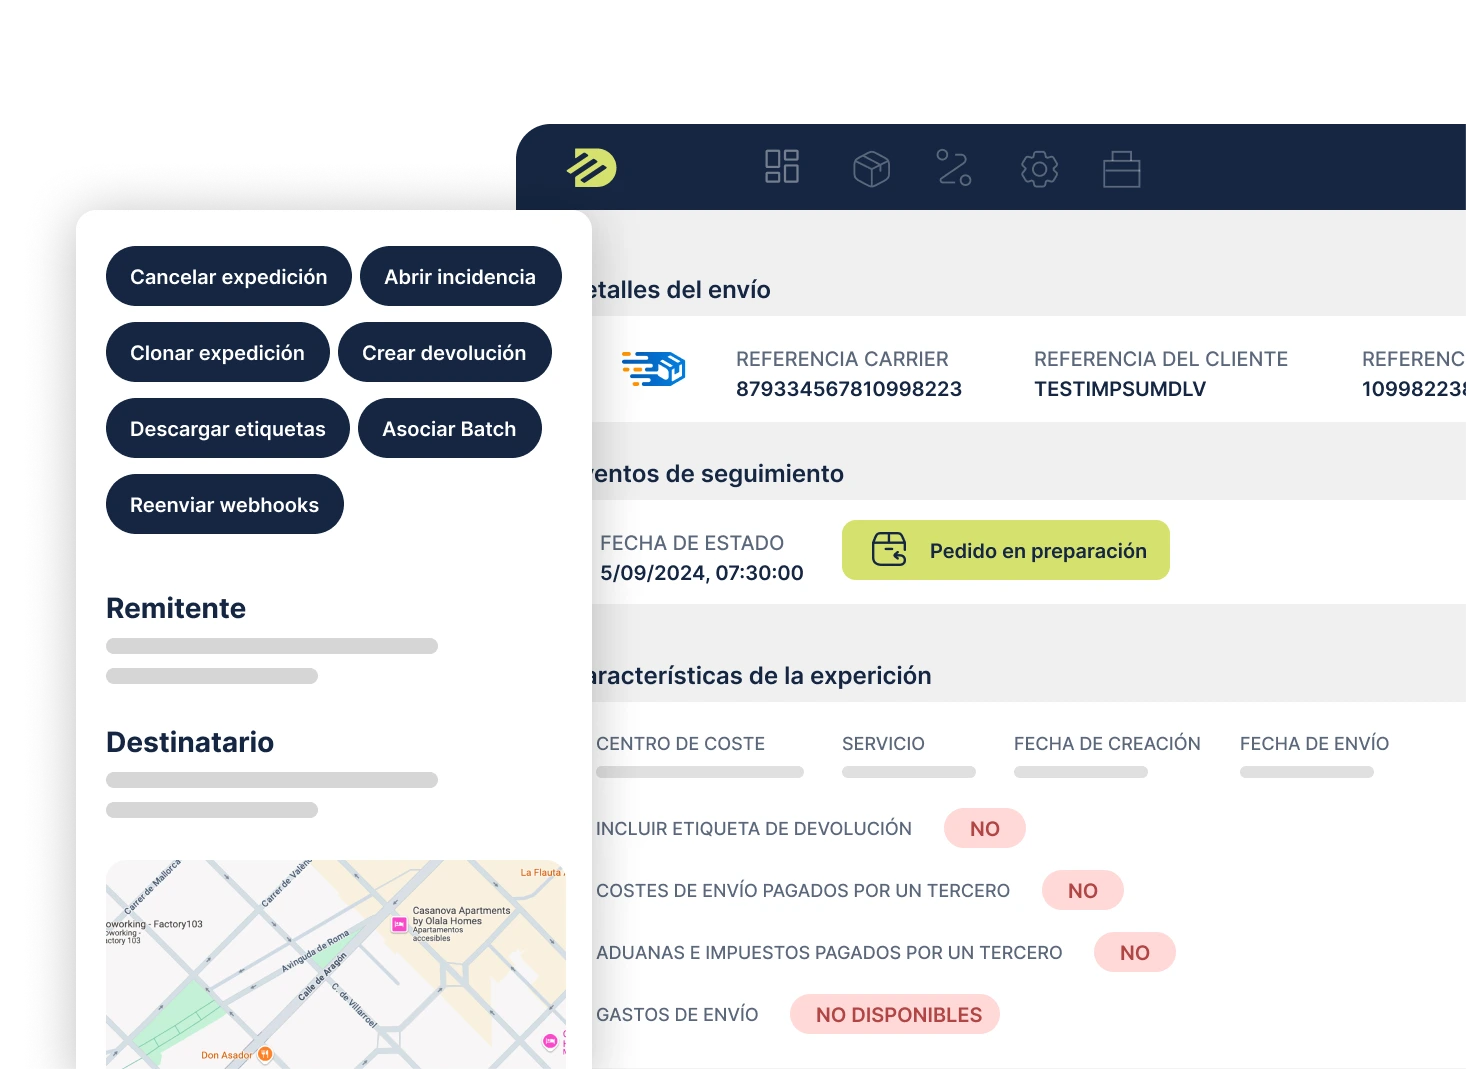
Task: Open the dashboard grid icon
Action: tap(781, 167)
